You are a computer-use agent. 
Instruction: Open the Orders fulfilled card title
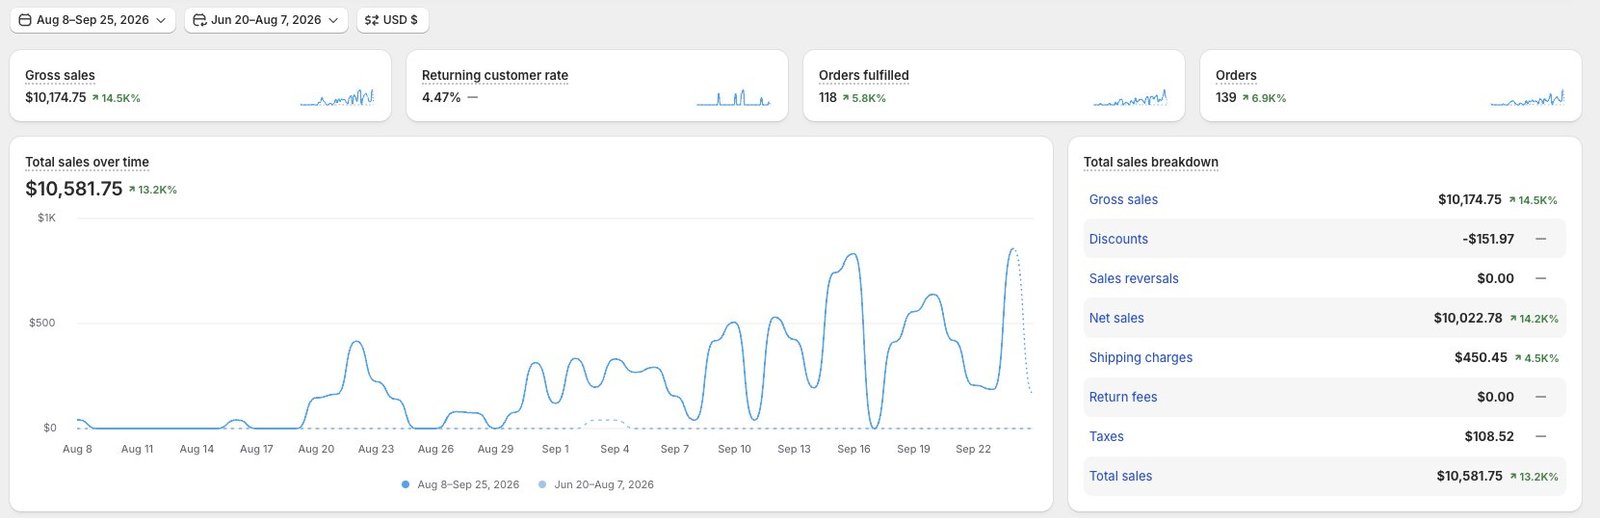tap(864, 75)
